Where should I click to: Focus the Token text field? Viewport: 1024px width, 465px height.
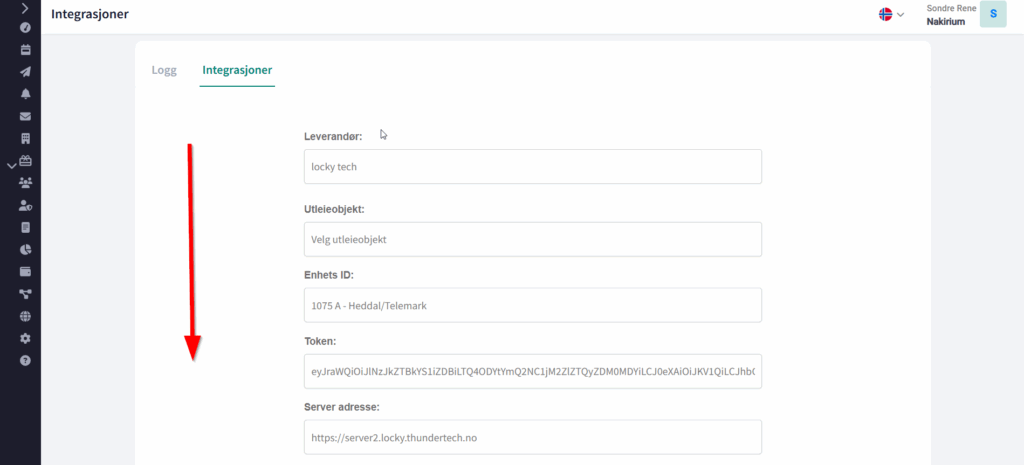tap(532, 371)
